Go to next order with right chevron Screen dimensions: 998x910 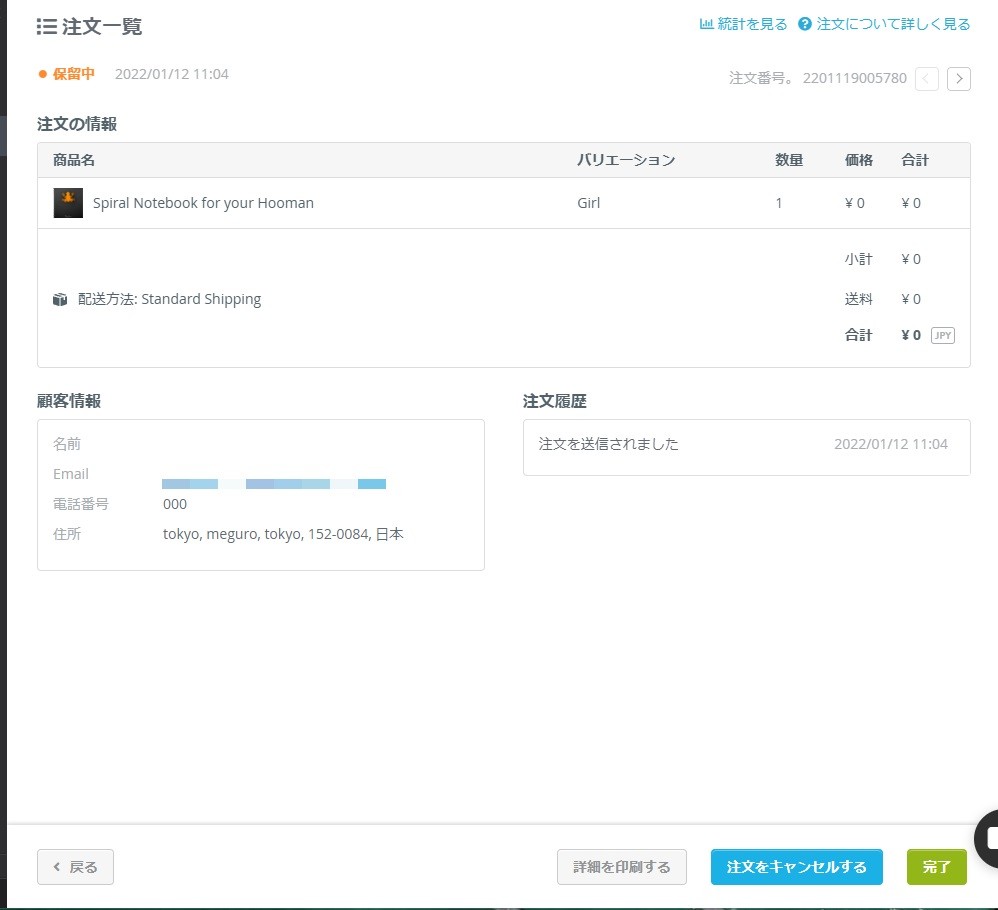pos(959,78)
